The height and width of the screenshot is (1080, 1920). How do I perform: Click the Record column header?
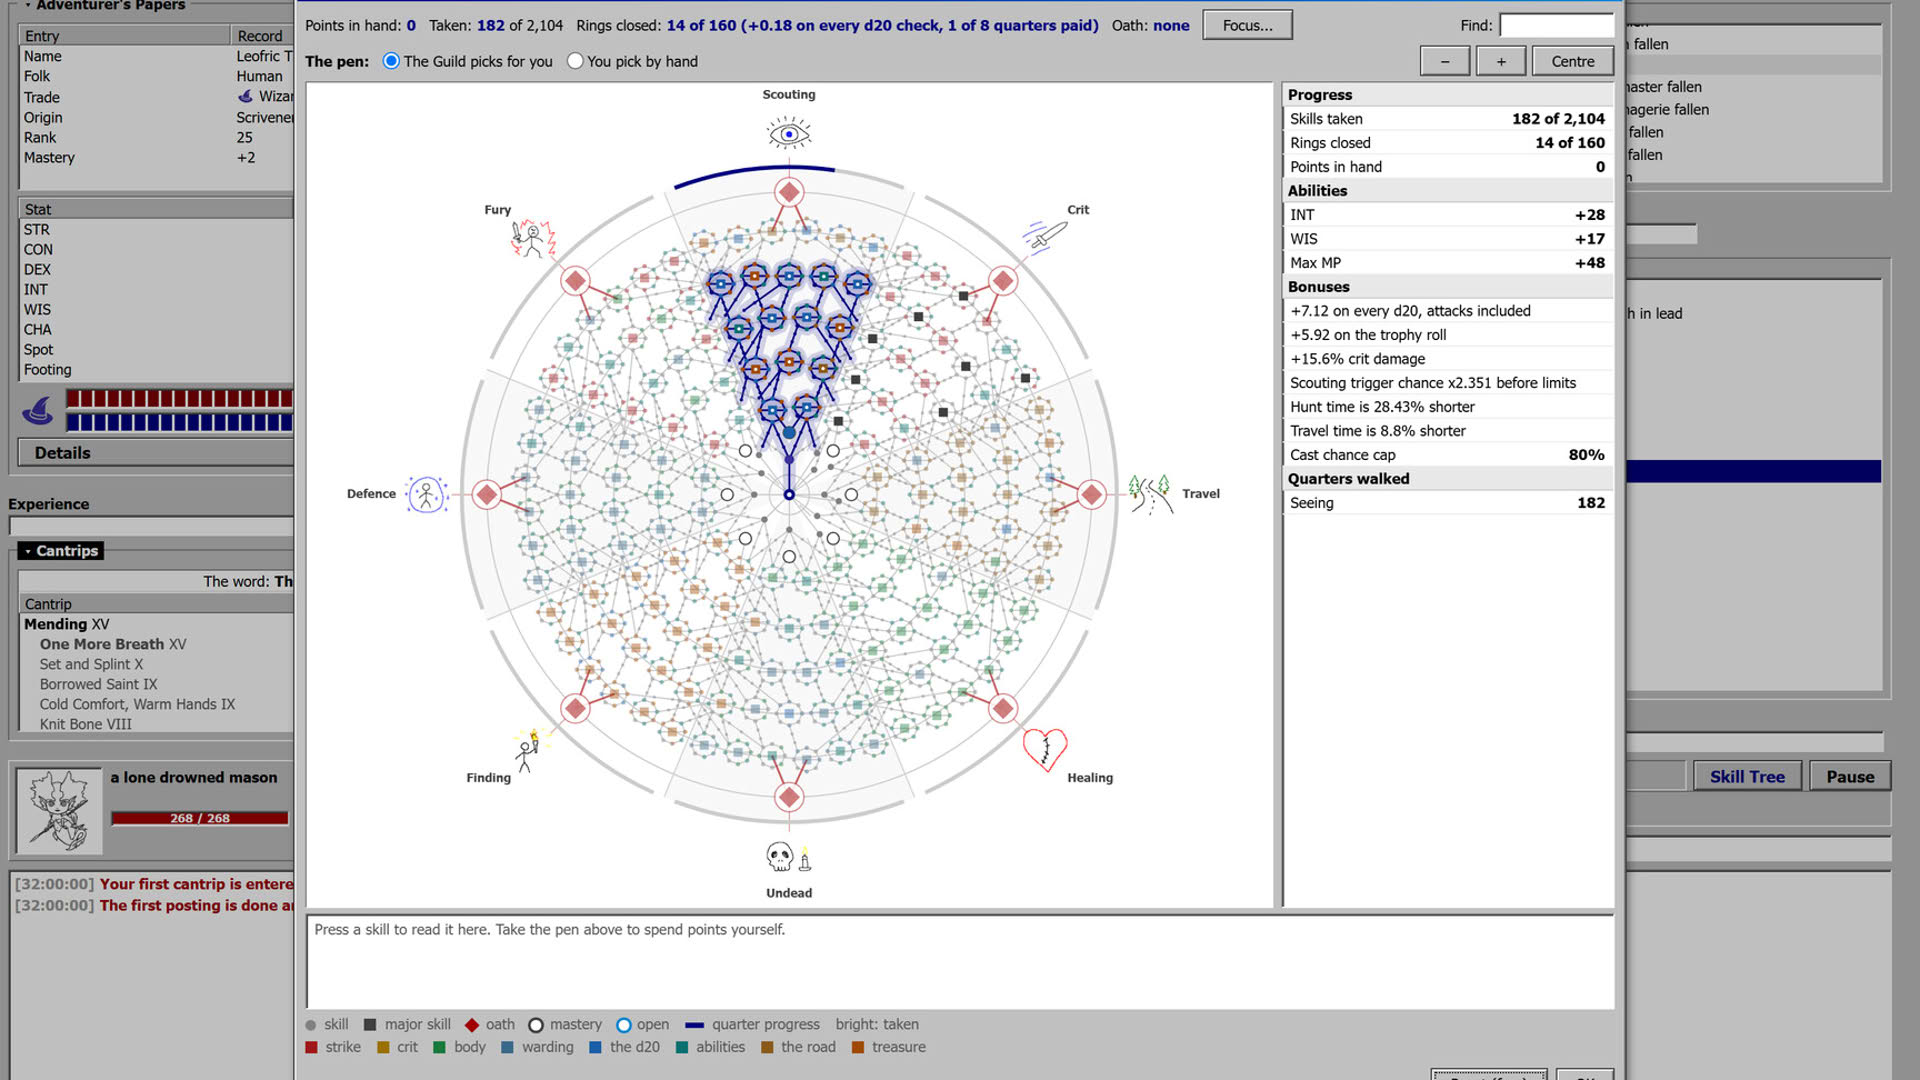click(262, 36)
